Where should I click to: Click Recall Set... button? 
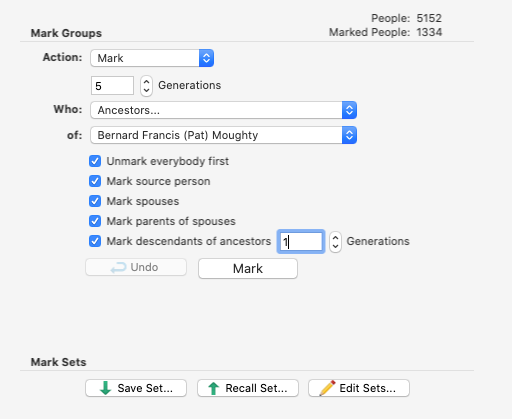click(x=248, y=388)
